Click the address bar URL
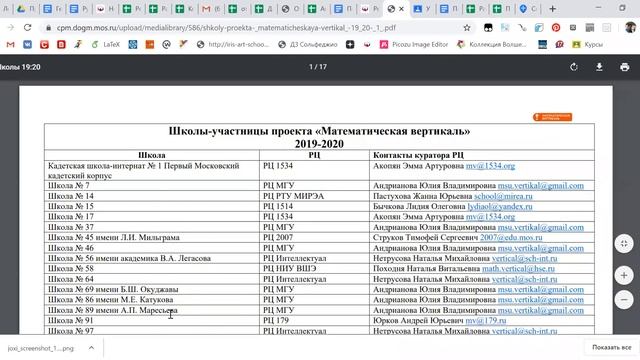This screenshot has width=640, height=360. (x=226, y=28)
